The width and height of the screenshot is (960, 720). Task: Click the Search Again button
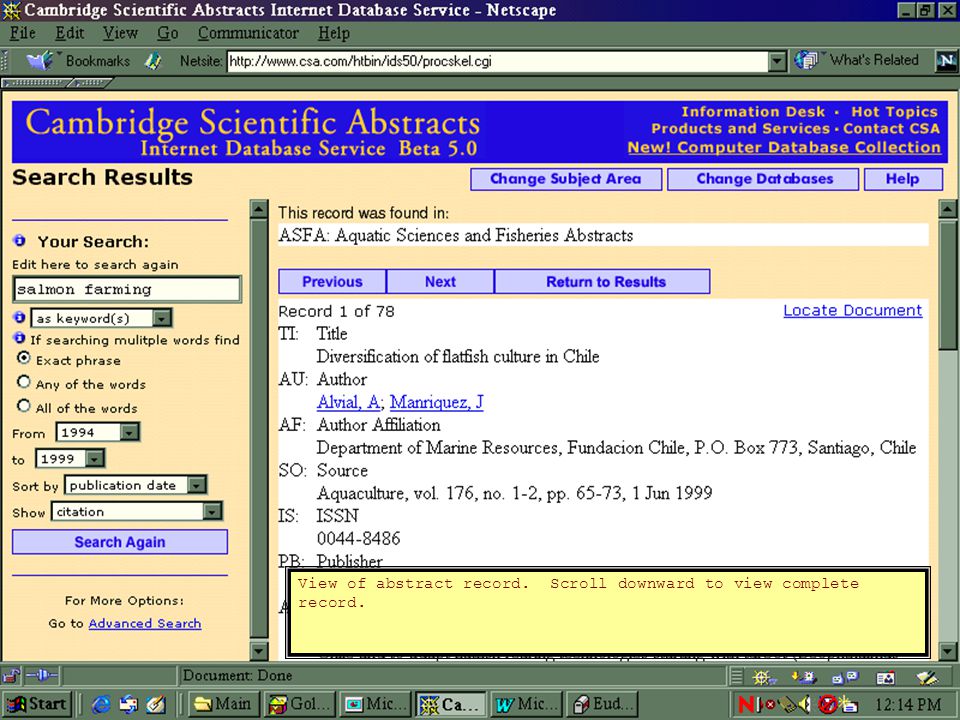coord(120,542)
